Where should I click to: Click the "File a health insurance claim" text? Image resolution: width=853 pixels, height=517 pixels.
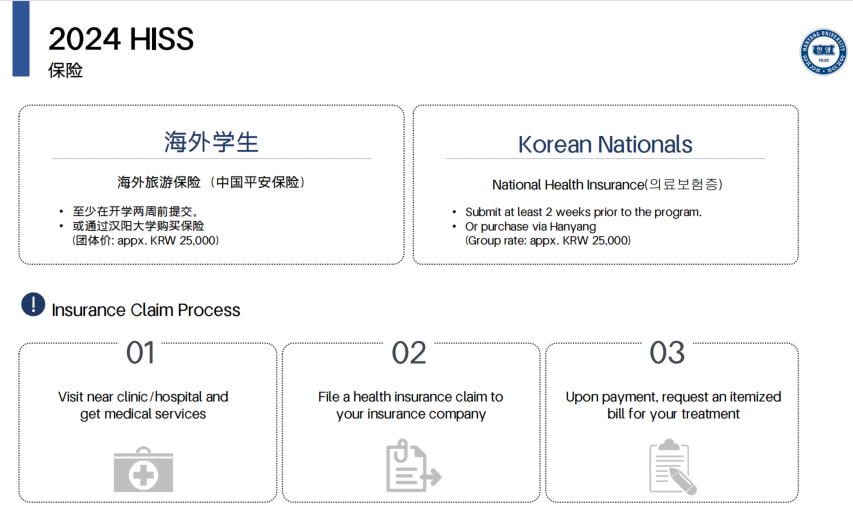(411, 397)
